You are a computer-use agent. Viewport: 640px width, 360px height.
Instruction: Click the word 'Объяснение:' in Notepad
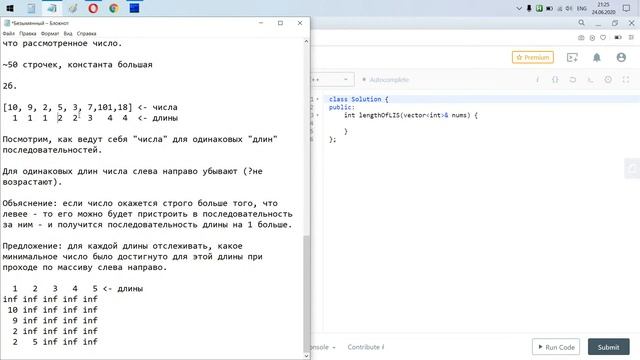30,203
